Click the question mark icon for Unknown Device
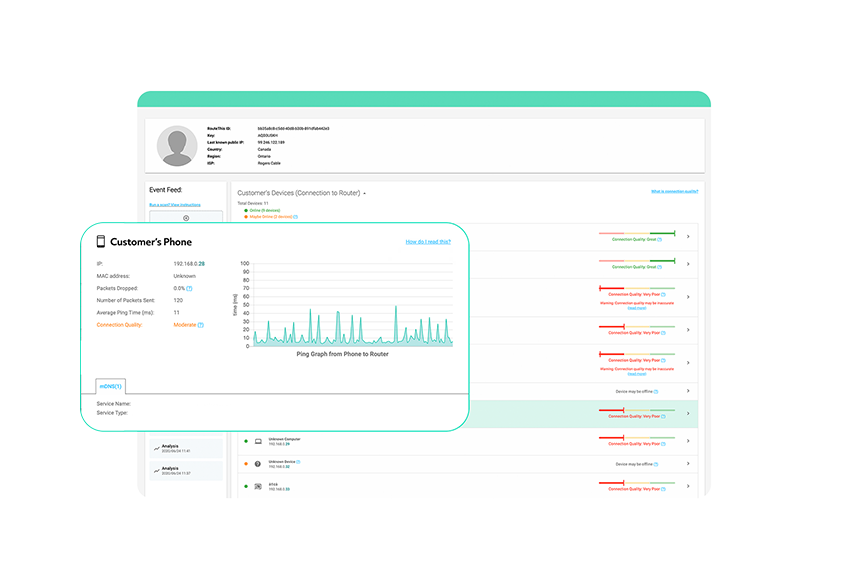 [x=258, y=464]
